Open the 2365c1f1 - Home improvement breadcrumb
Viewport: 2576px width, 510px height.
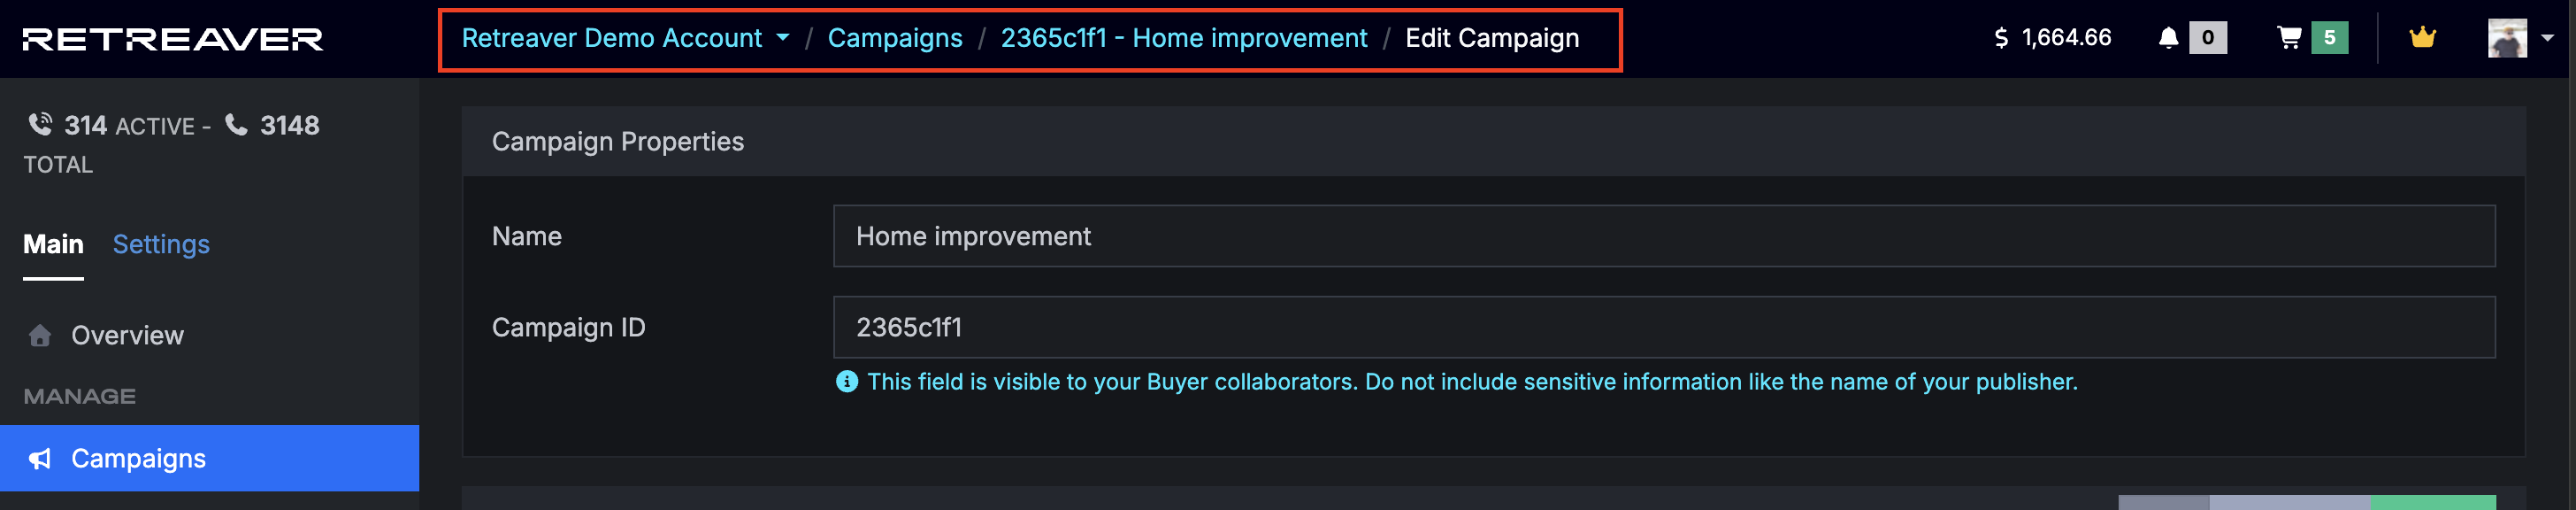click(1183, 38)
